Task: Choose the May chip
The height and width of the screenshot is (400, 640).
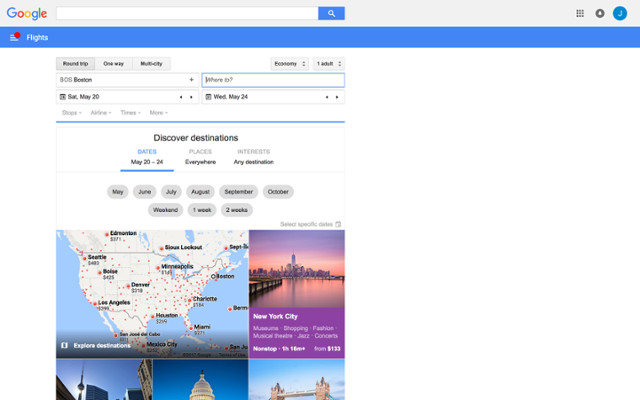Action: (x=118, y=192)
